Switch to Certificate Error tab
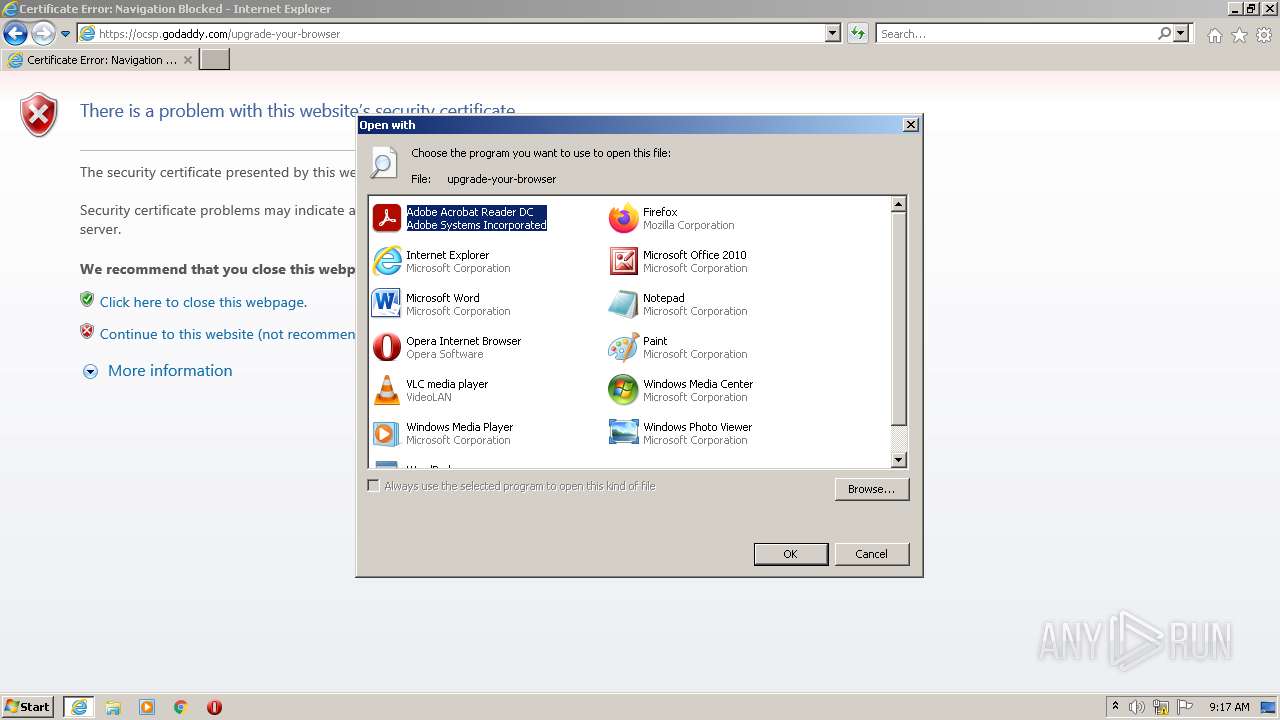The width and height of the screenshot is (1280, 720). coord(100,60)
